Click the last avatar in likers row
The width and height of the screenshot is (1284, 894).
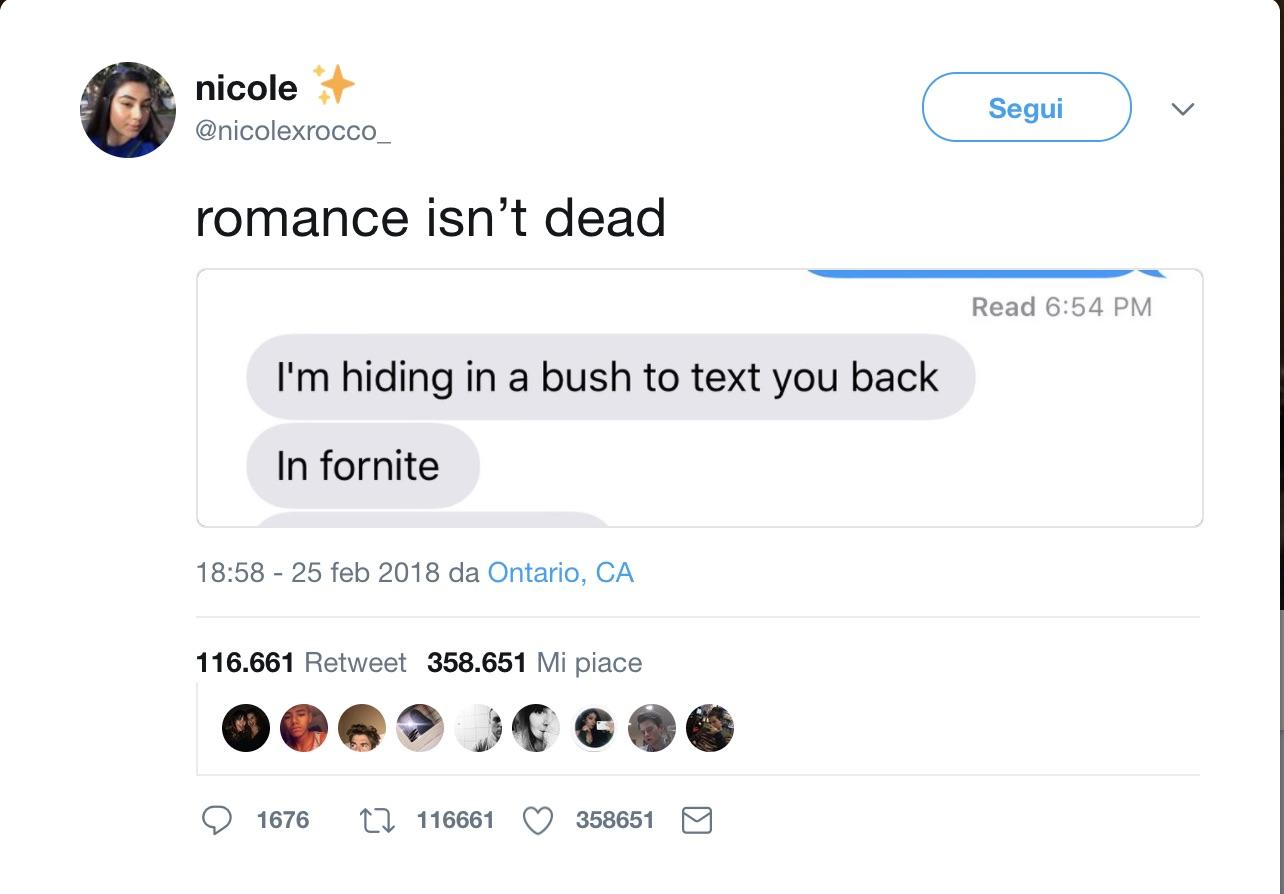point(710,728)
